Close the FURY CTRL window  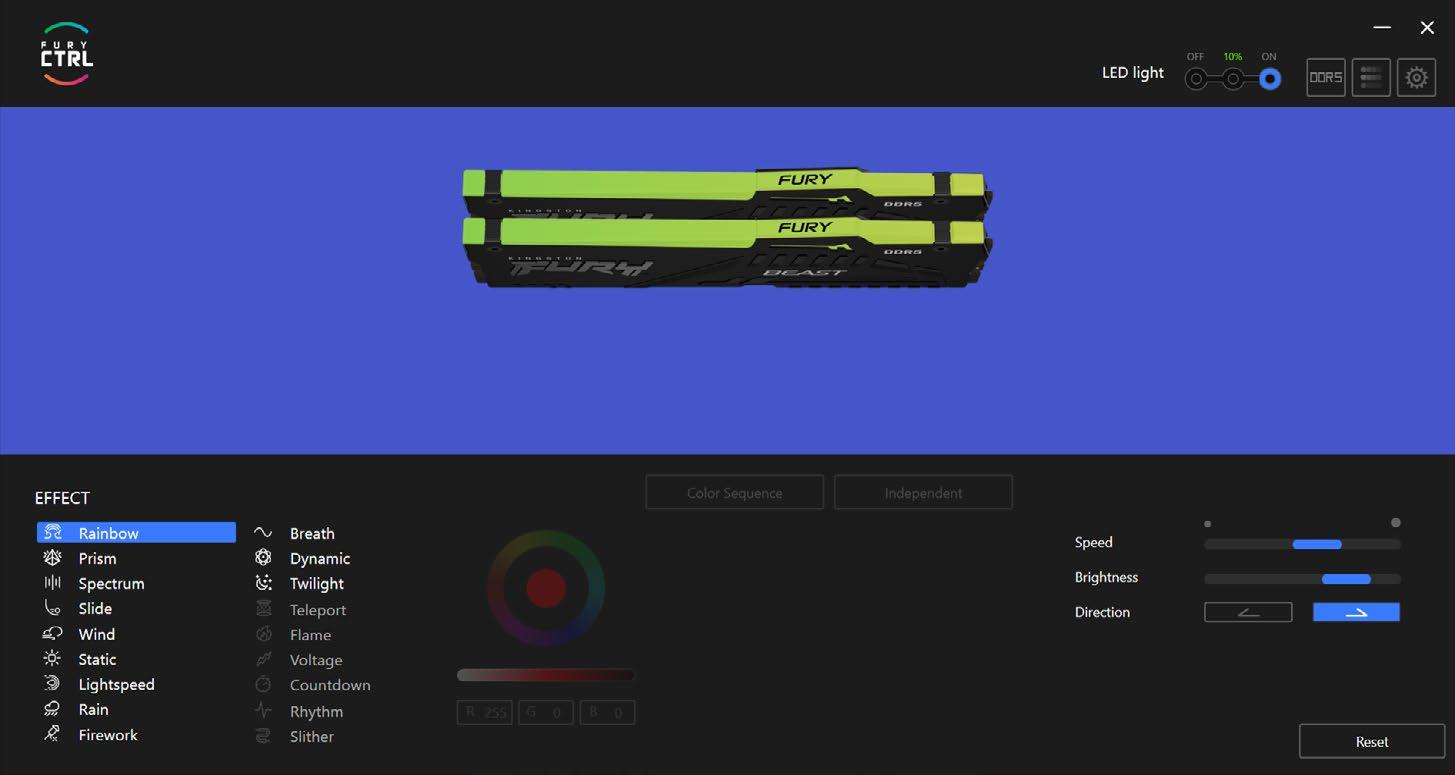point(1427,28)
